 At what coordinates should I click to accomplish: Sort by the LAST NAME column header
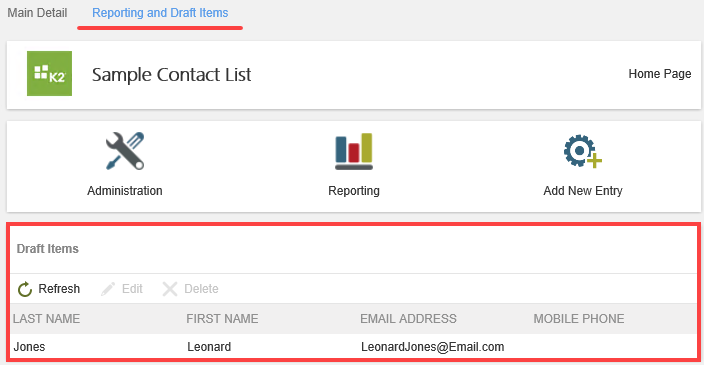tap(47, 319)
